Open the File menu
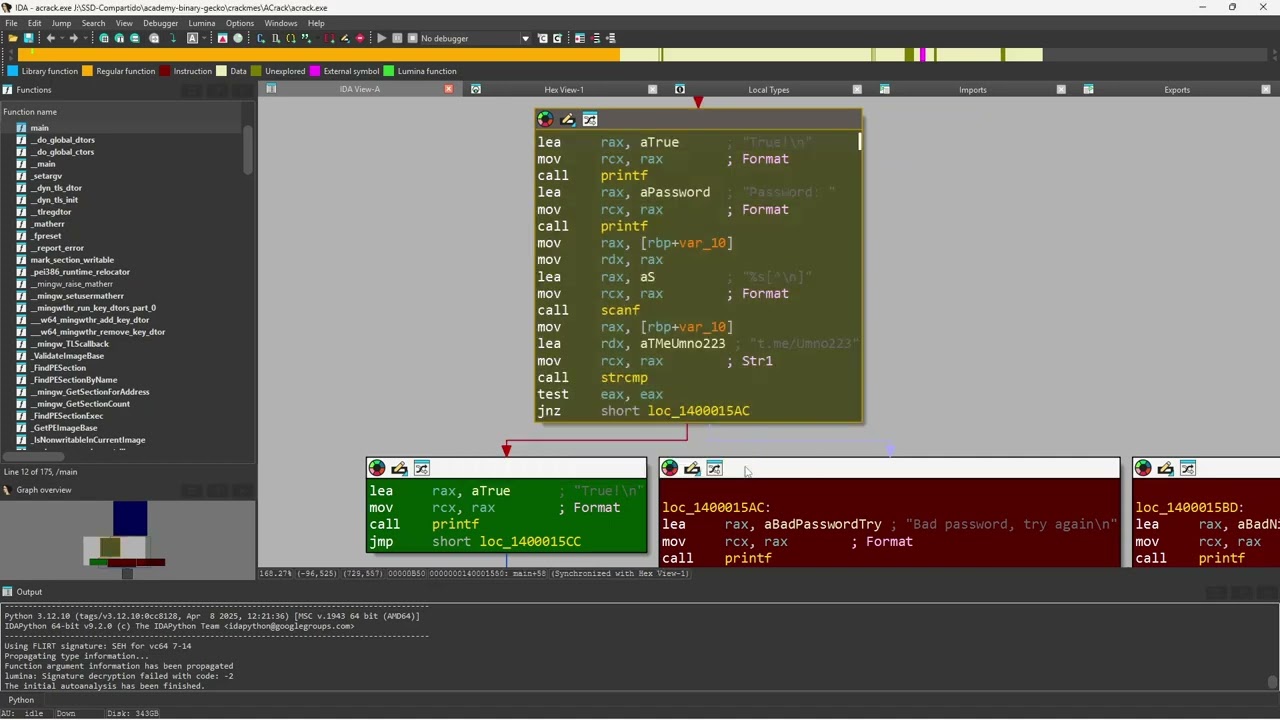Screen dimensions: 1280x720 tap(11, 23)
